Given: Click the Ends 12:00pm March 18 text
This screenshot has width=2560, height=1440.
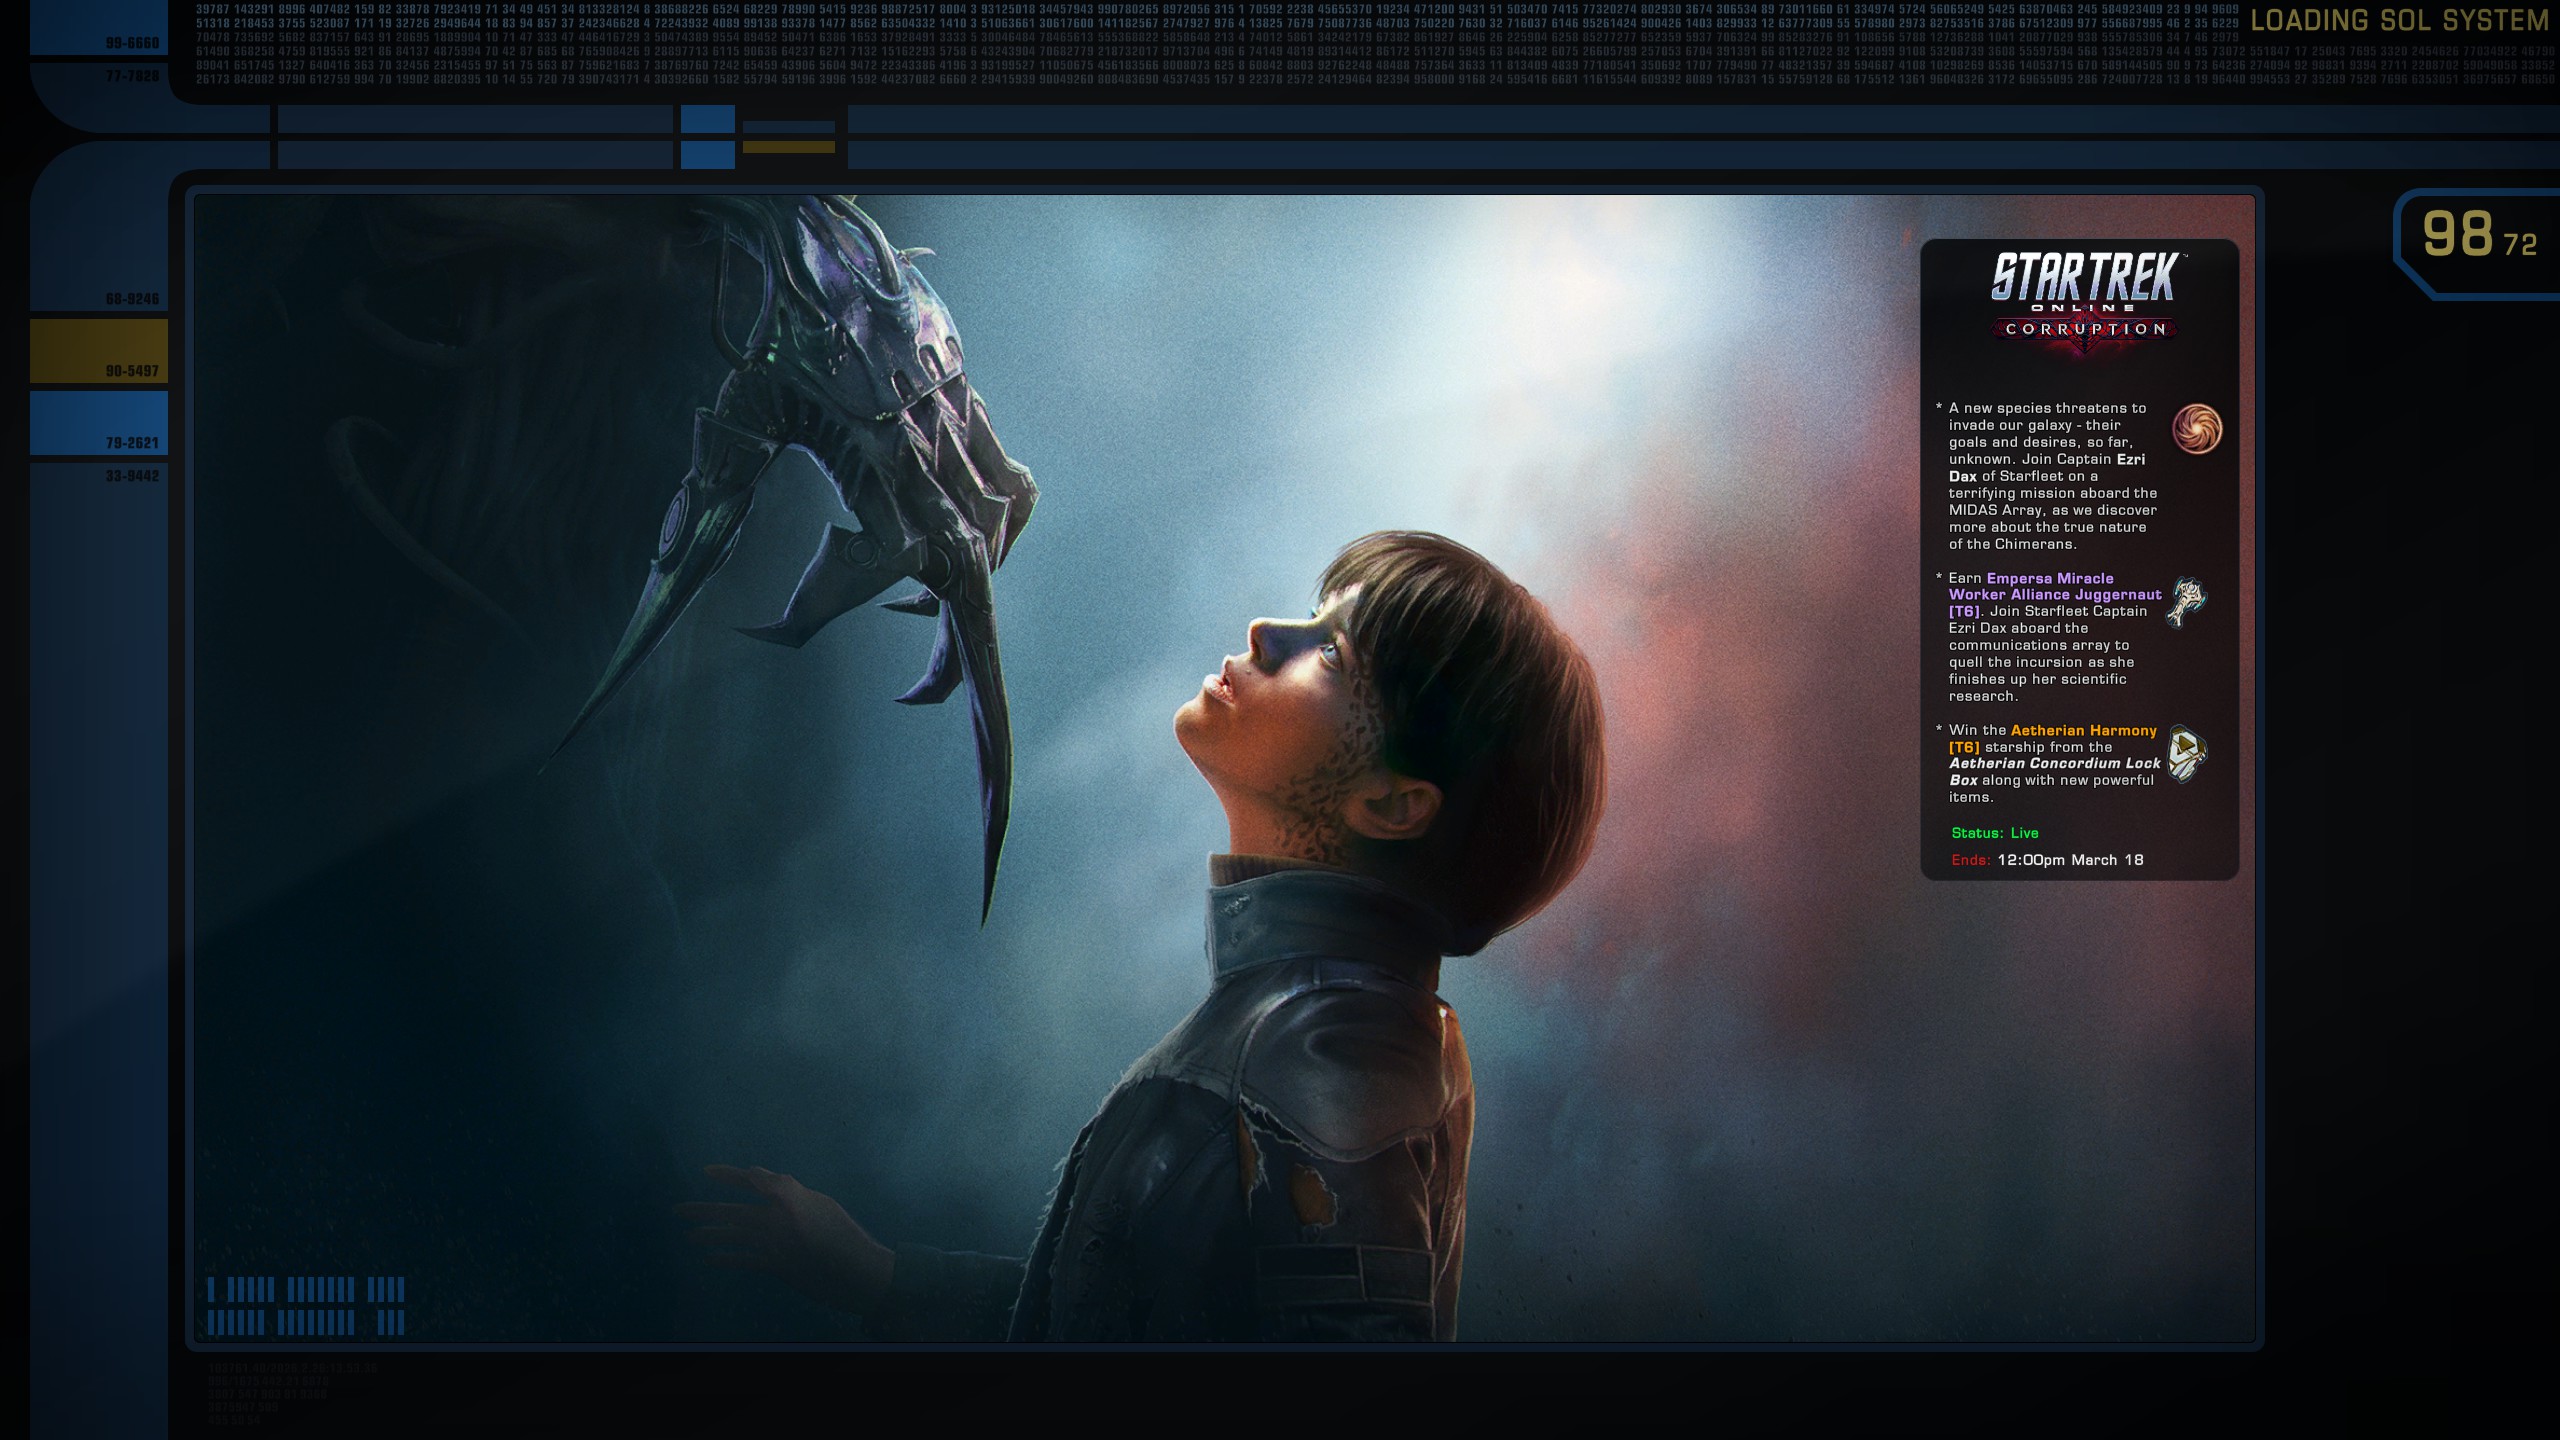Looking at the screenshot, I should (2048, 860).
